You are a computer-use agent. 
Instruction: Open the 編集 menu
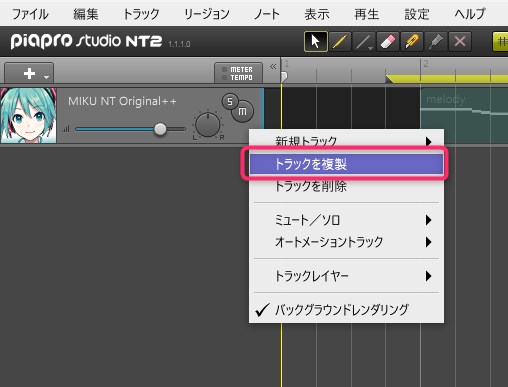[x=86, y=14]
